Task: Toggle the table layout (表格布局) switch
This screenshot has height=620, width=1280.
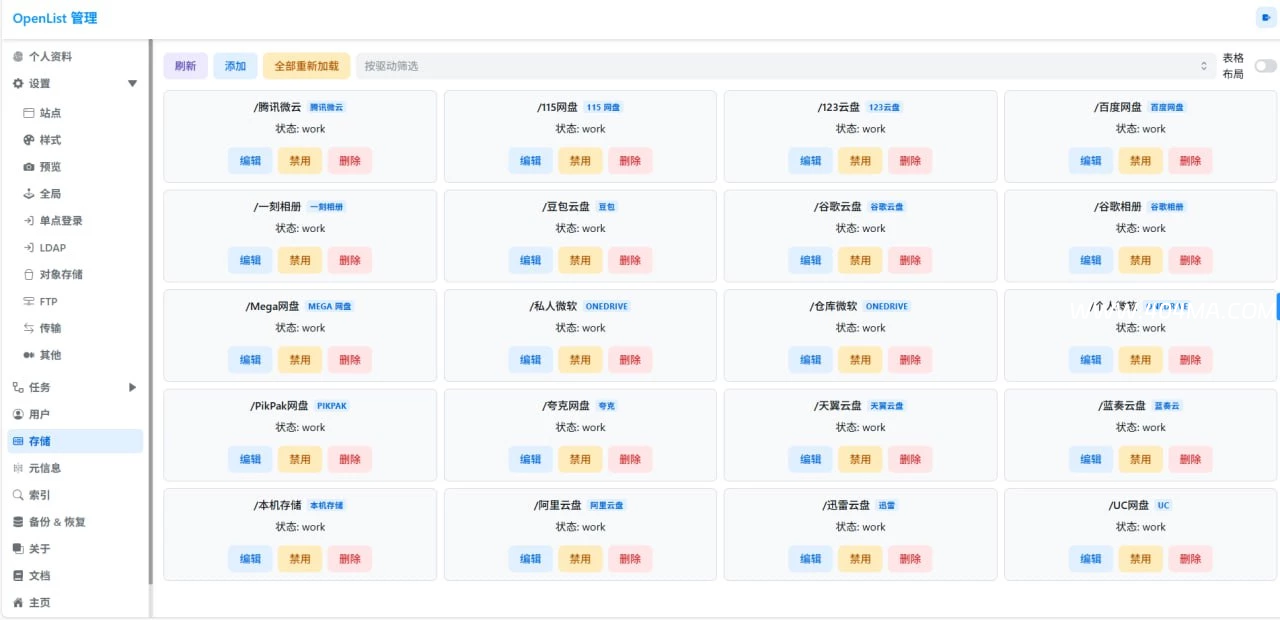Action: pyautogui.click(x=1265, y=66)
